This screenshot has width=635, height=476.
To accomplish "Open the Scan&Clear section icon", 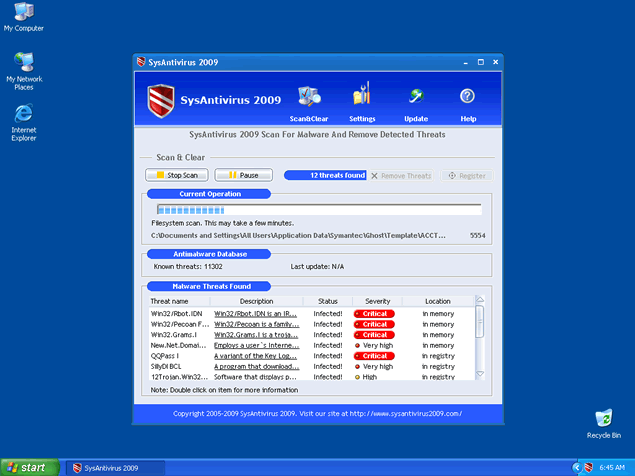I will pos(309,97).
